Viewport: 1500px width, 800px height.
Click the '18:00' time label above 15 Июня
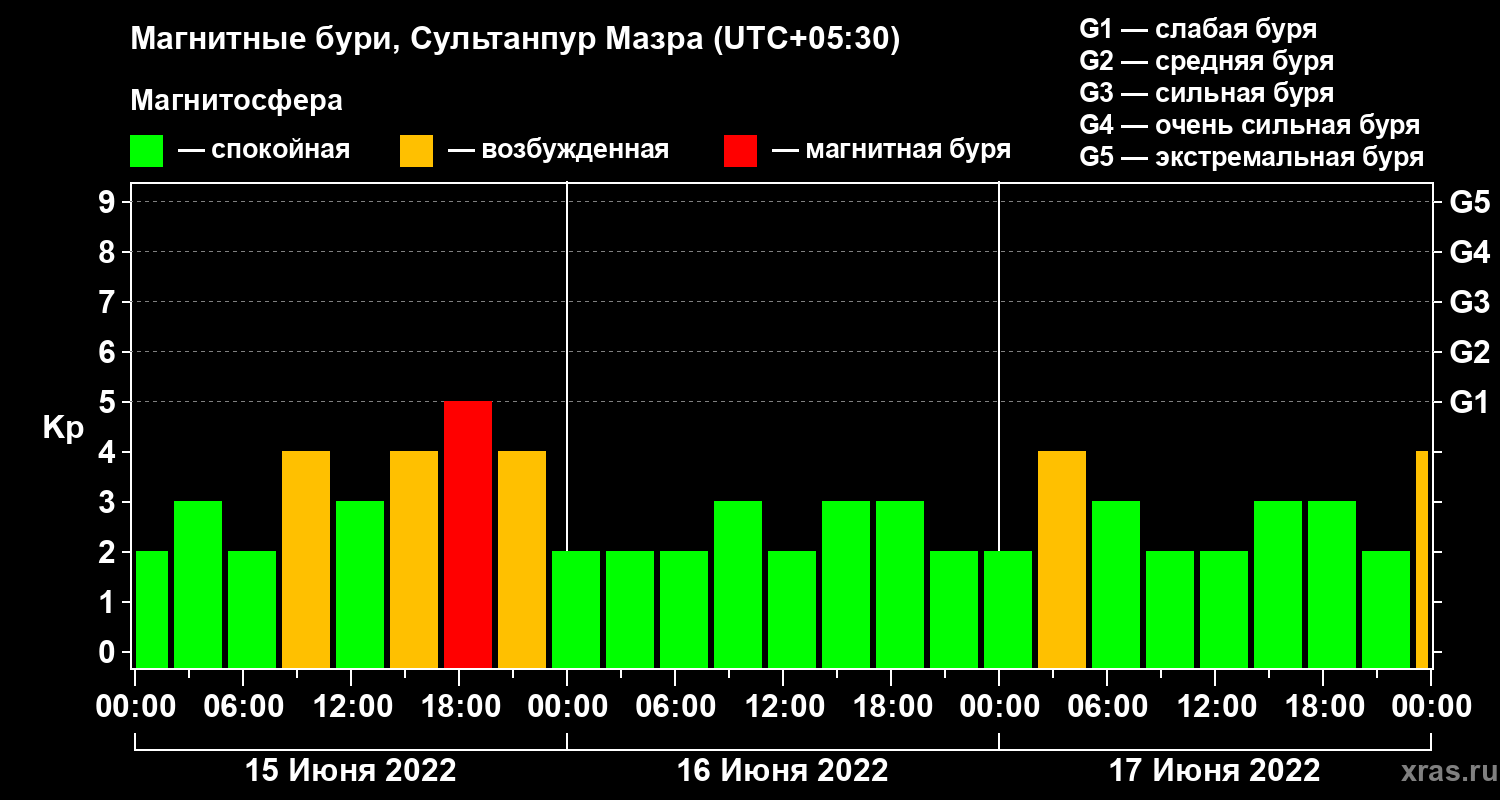[x=459, y=707]
